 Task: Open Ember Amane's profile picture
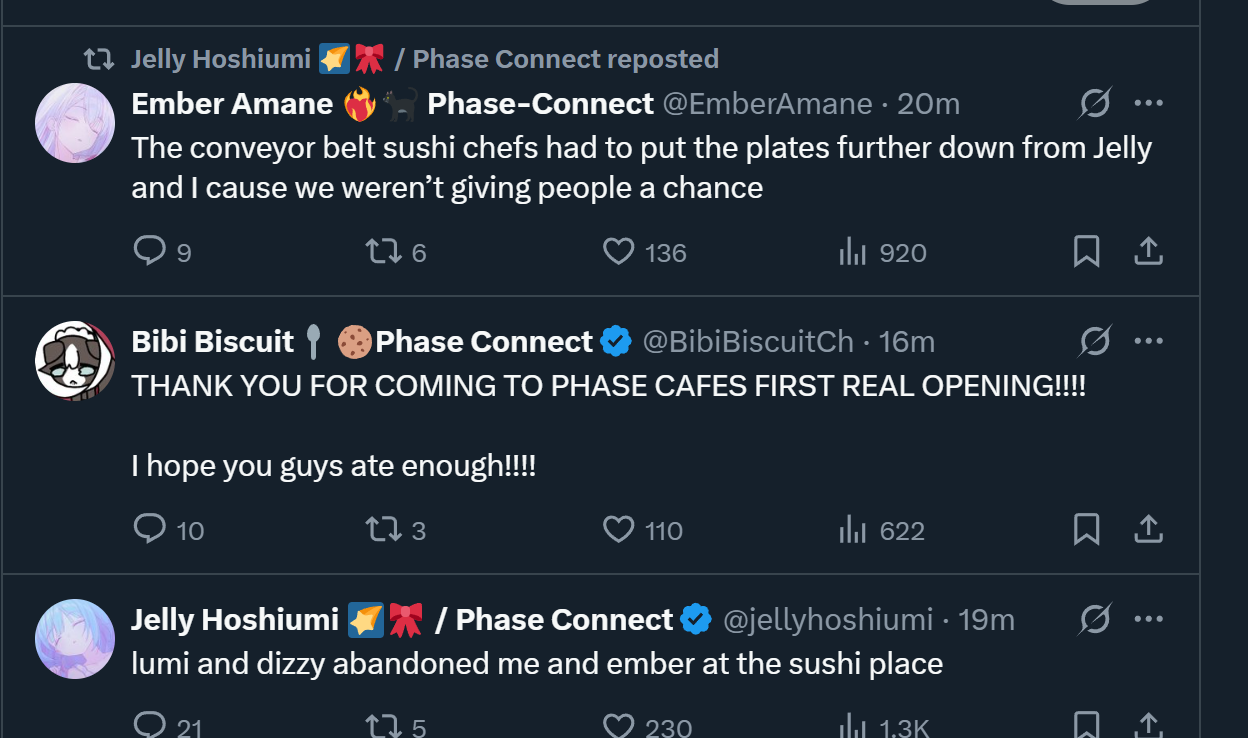click(x=75, y=123)
